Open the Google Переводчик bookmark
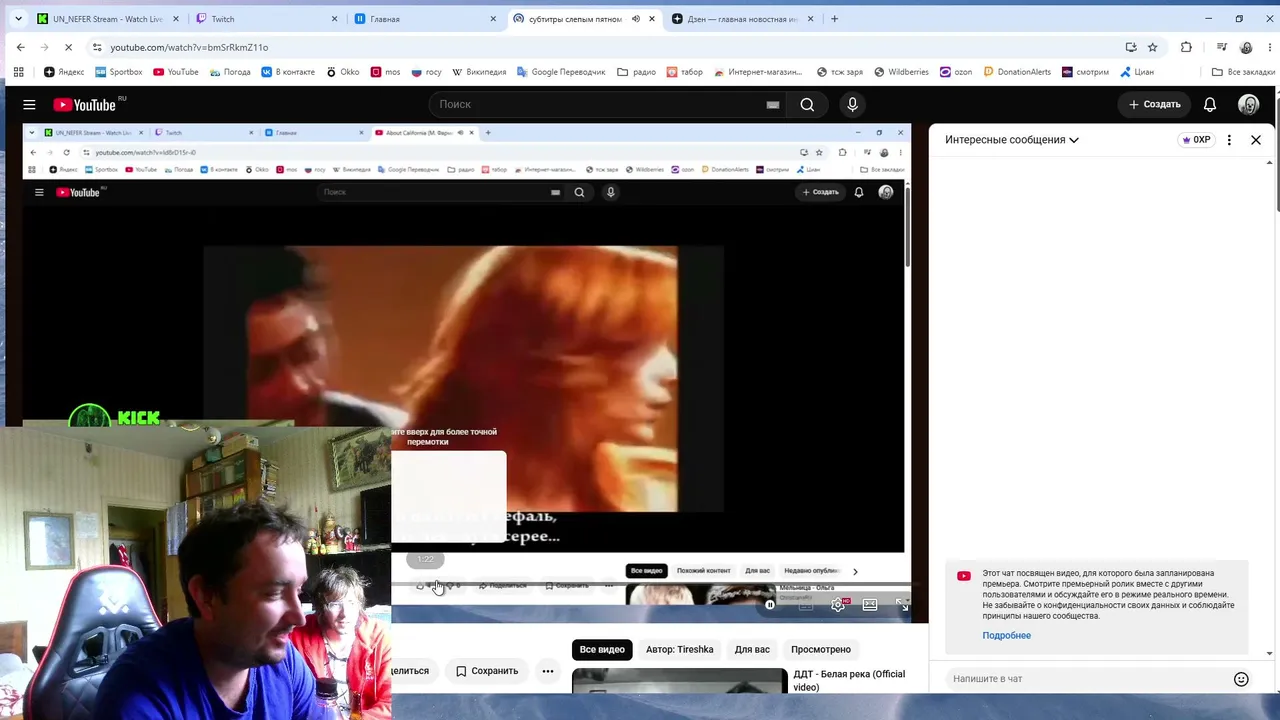This screenshot has height=720, width=1280. 561,72
